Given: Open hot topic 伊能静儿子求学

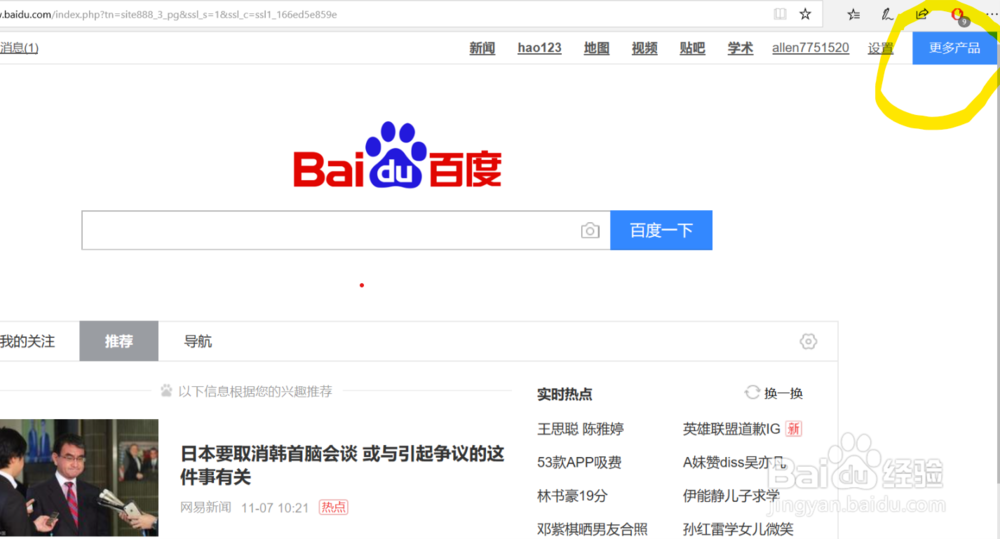Looking at the screenshot, I should (x=731, y=496).
